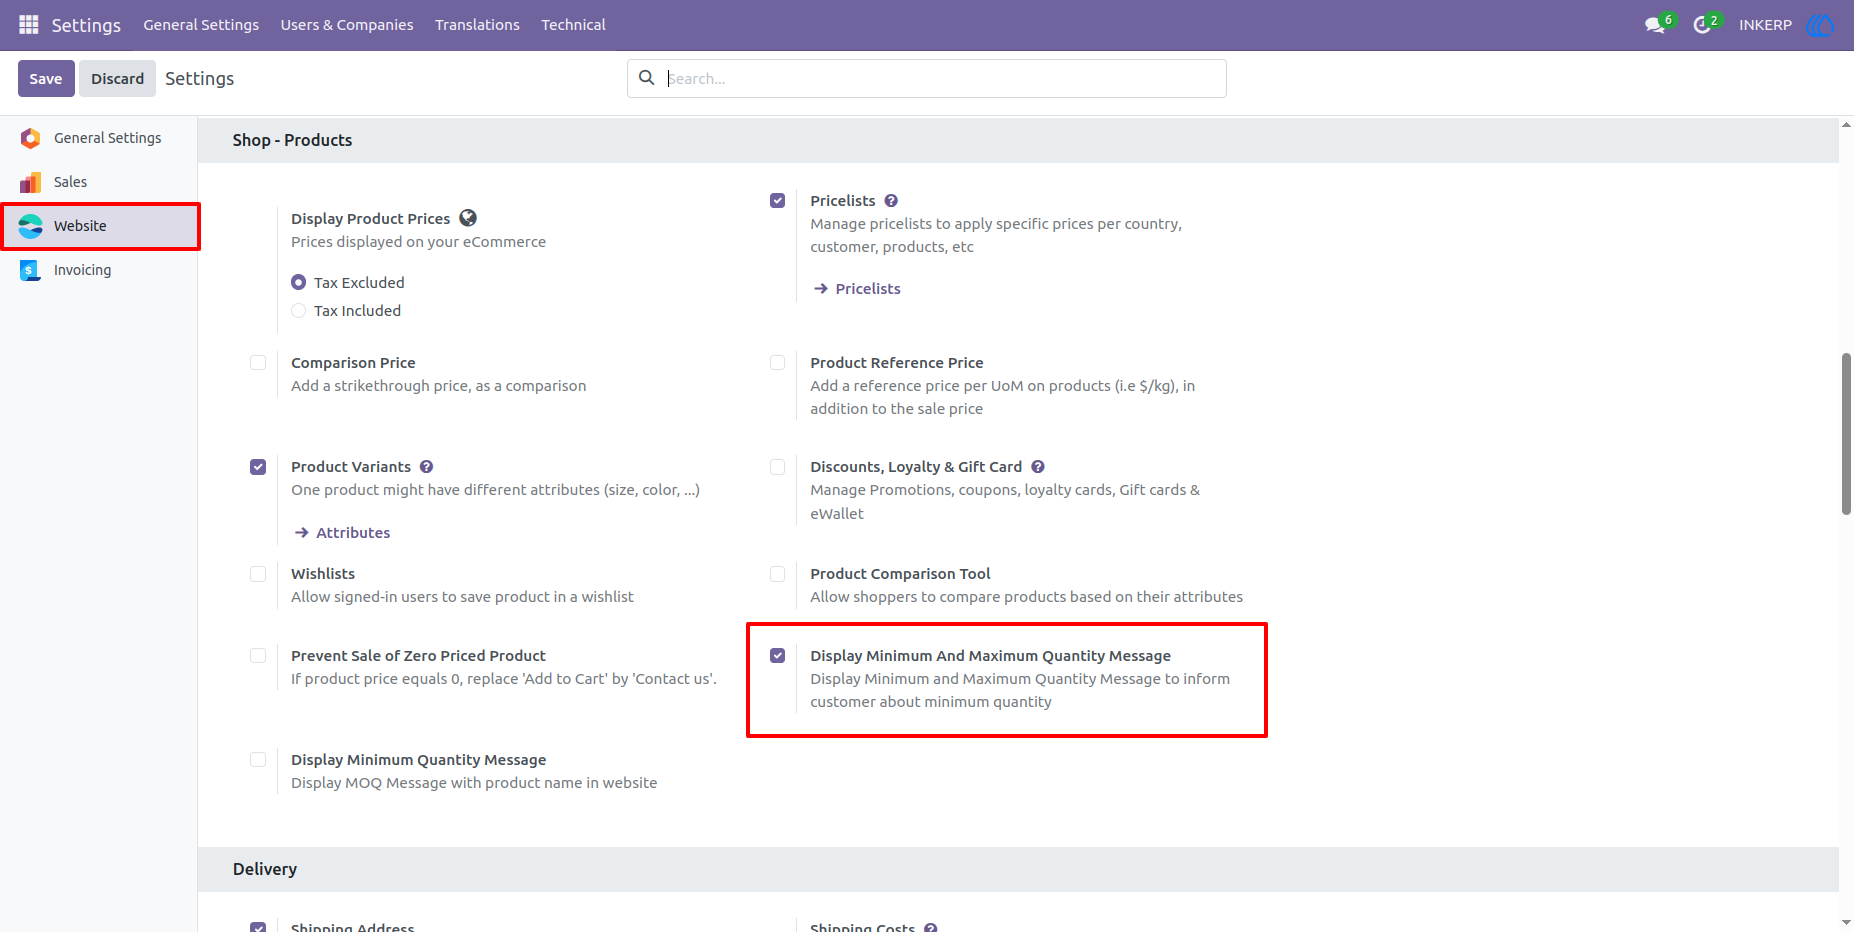
Task: Select Invoicing tab in left sidebar
Action: tap(99, 270)
